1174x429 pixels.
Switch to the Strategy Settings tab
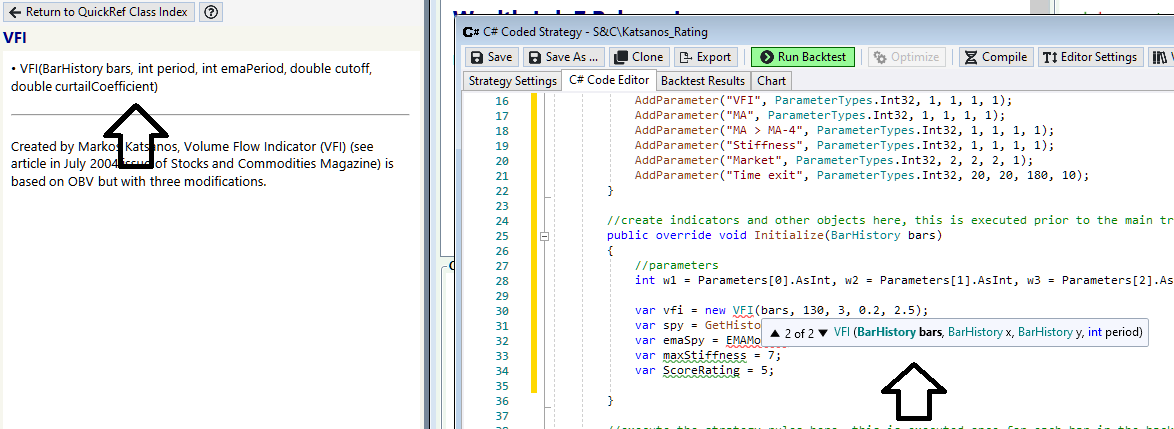click(512, 81)
